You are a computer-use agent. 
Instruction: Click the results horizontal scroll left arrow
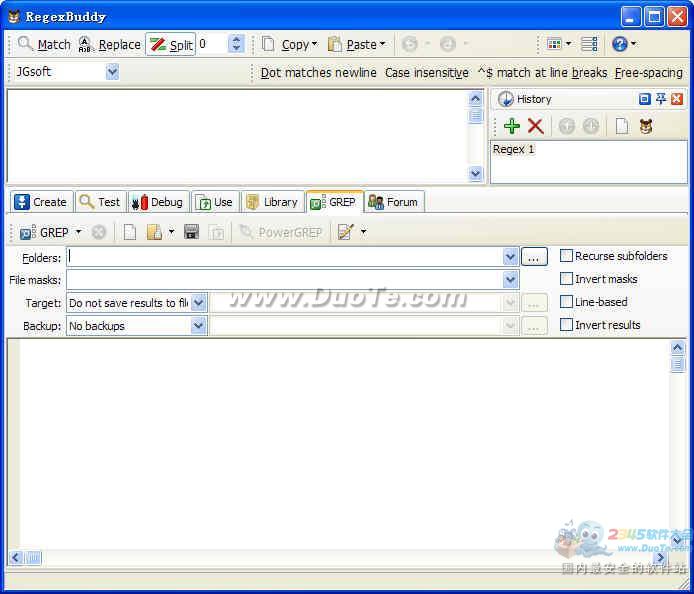click(15, 558)
